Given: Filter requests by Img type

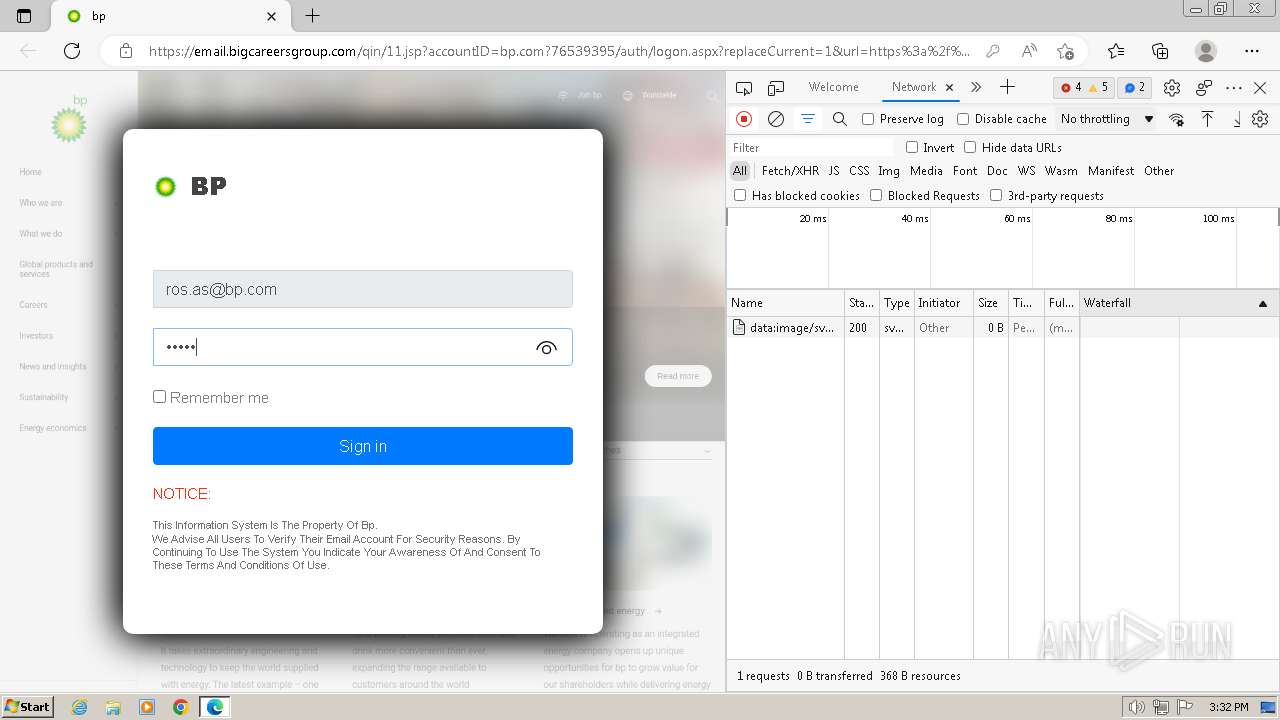Looking at the screenshot, I should click(x=889, y=171).
